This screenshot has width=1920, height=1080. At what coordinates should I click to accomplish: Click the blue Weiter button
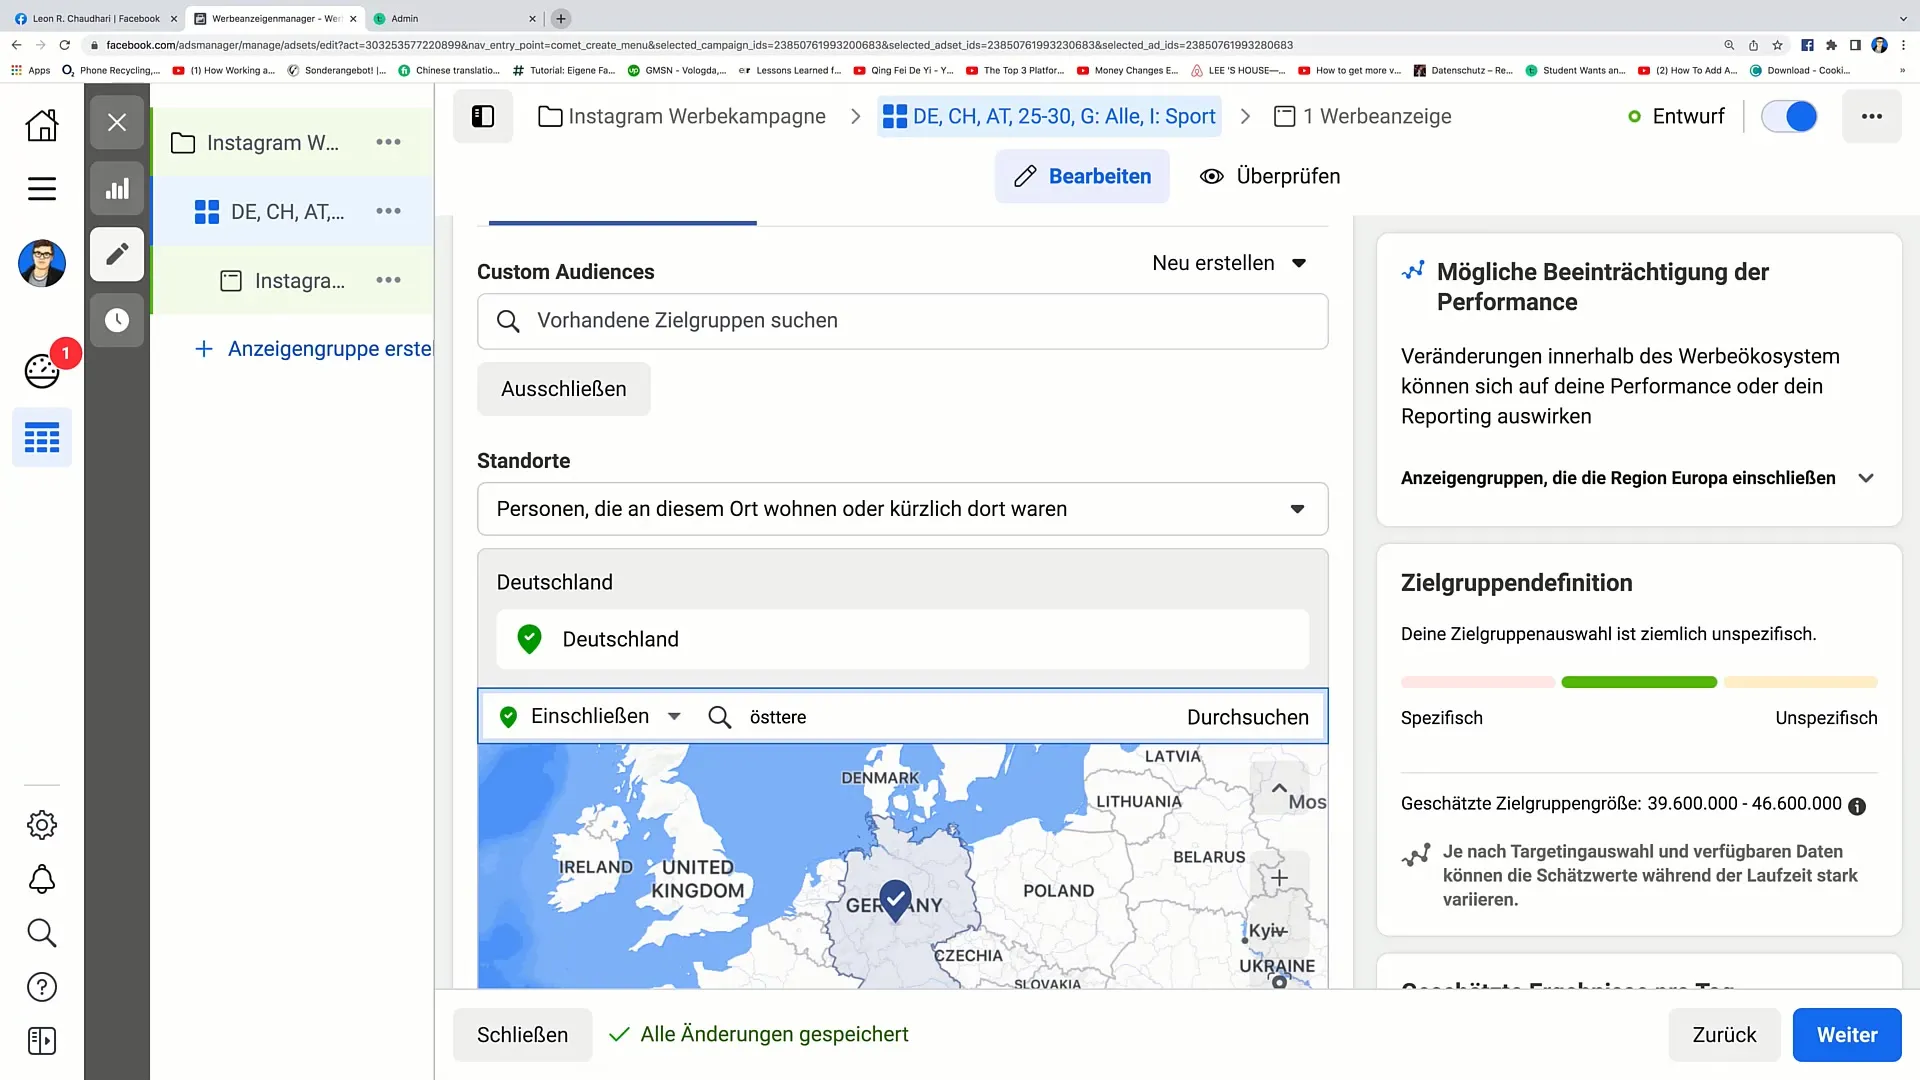pyautogui.click(x=1846, y=1035)
